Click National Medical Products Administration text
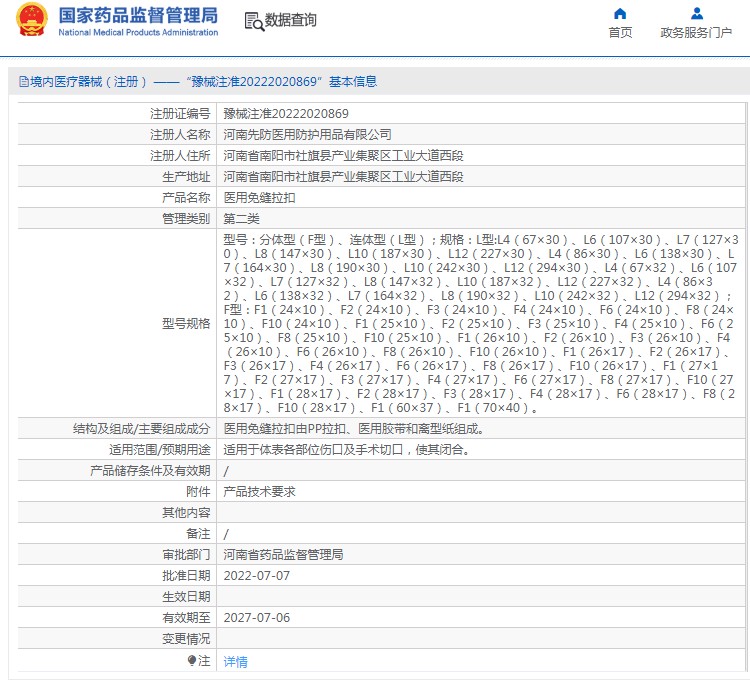Image resolution: width=750 pixels, height=681 pixels. (138, 33)
